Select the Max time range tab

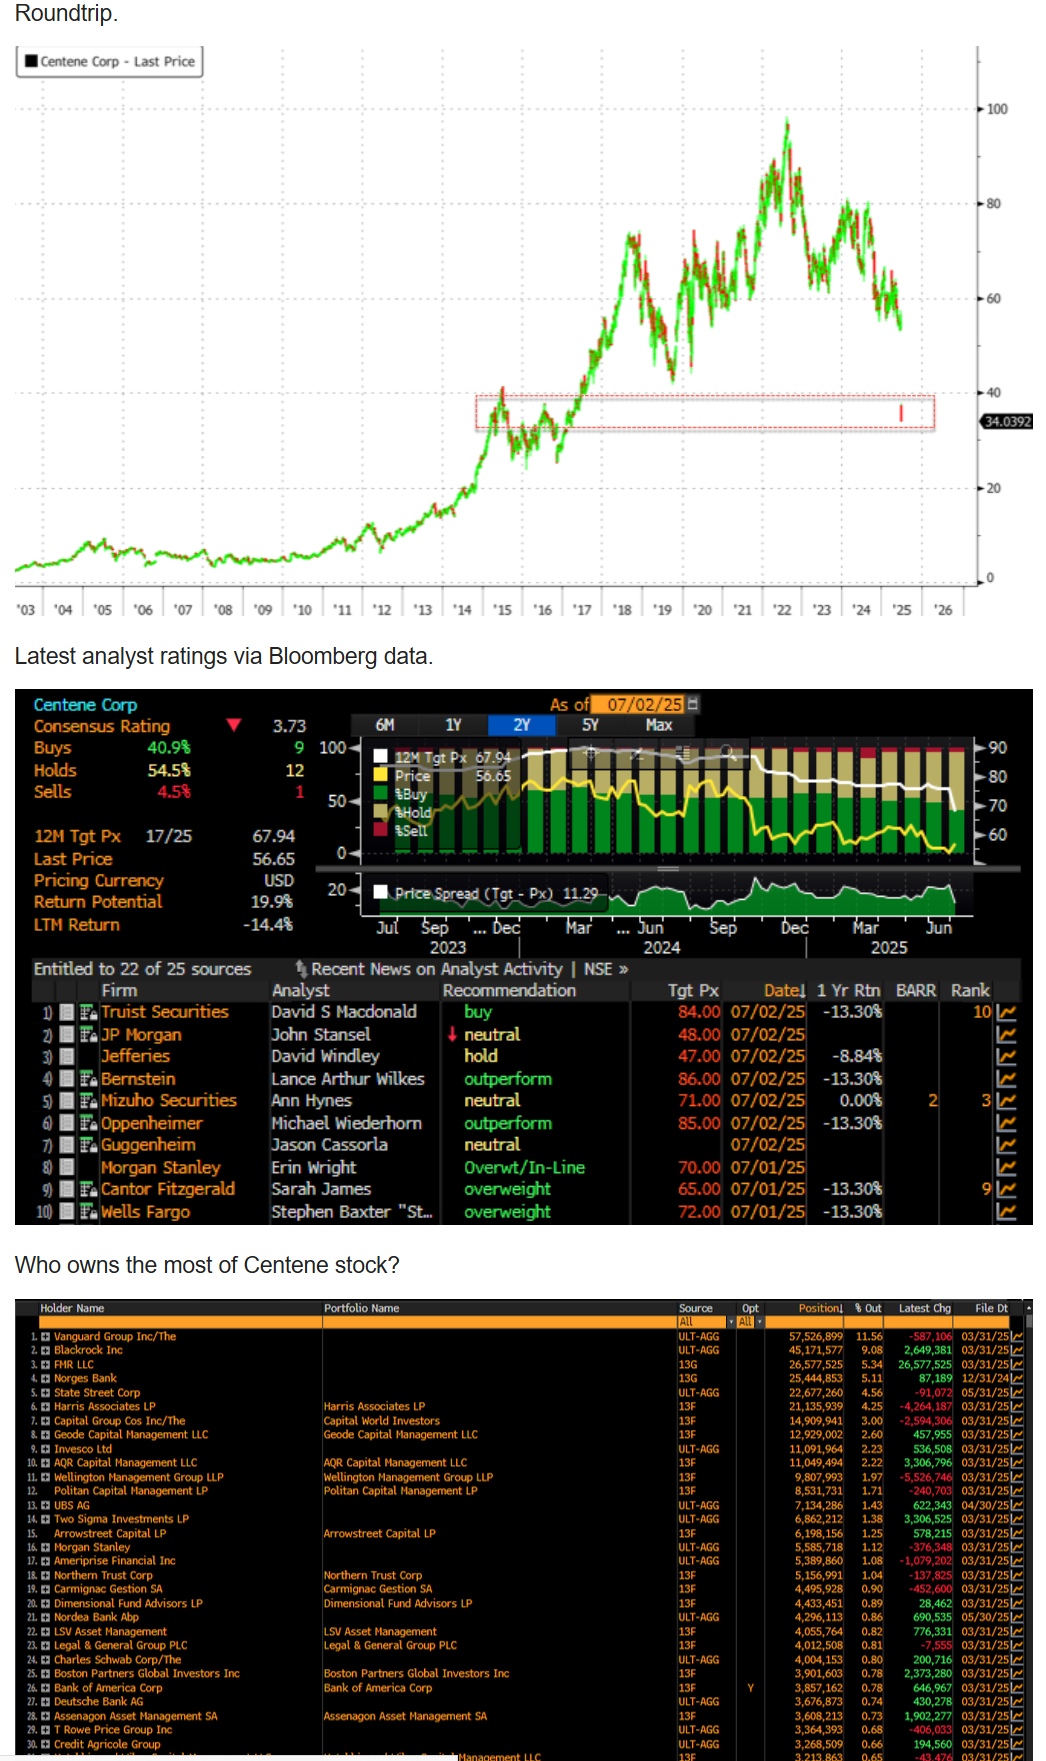pyautogui.click(x=659, y=725)
